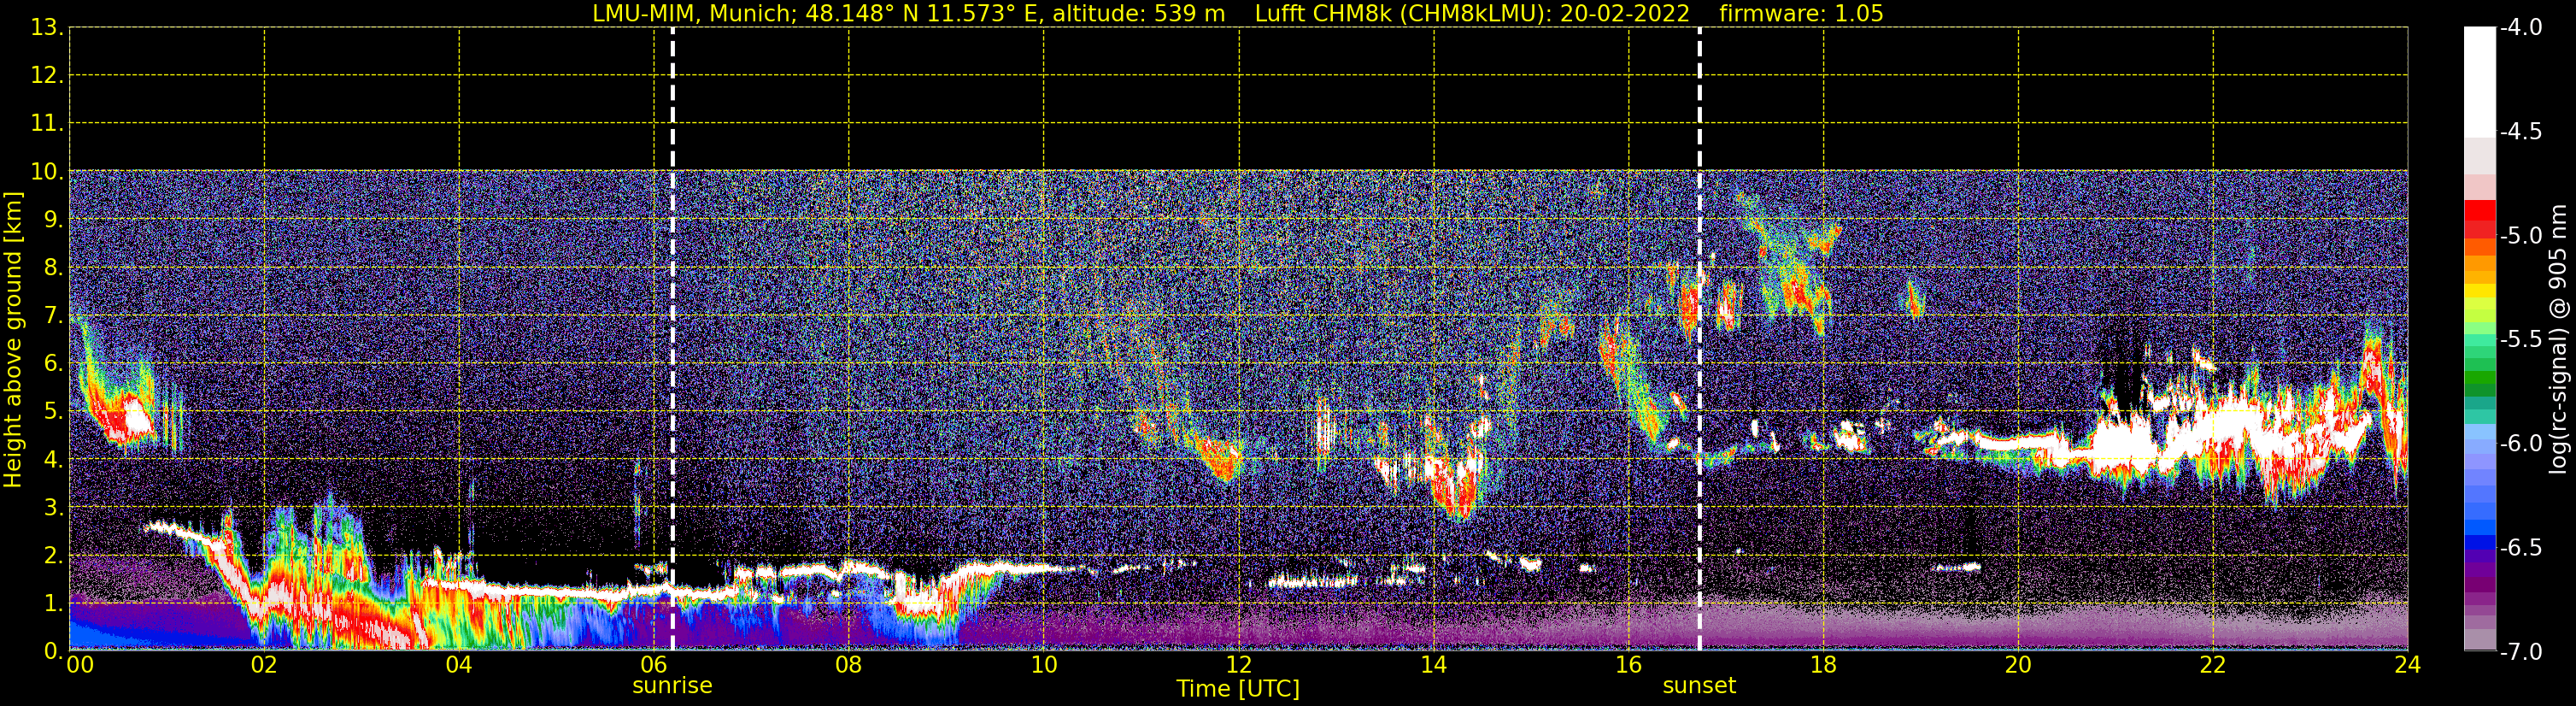This screenshot has height=706, width=2576.
Task: Click the '20' hour tick label
Action: tap(2019, 665)
